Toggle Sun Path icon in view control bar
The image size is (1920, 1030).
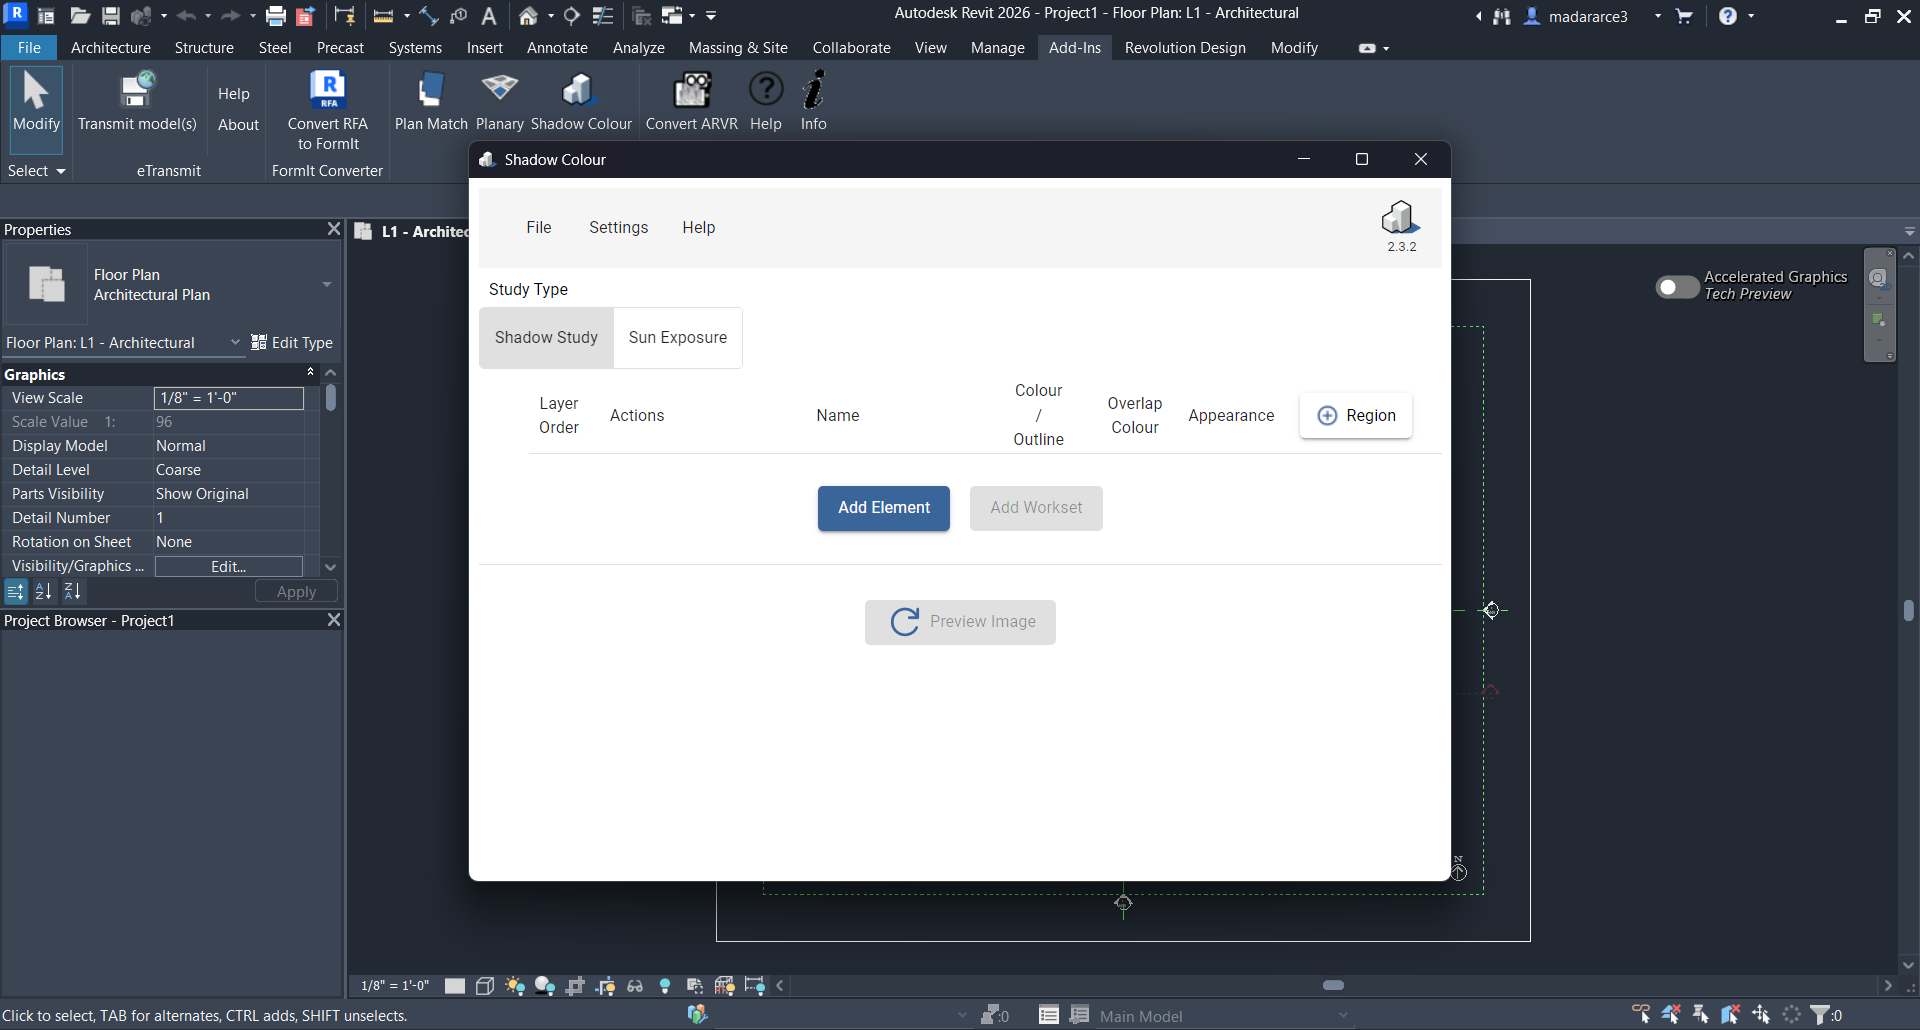[515, 986]
